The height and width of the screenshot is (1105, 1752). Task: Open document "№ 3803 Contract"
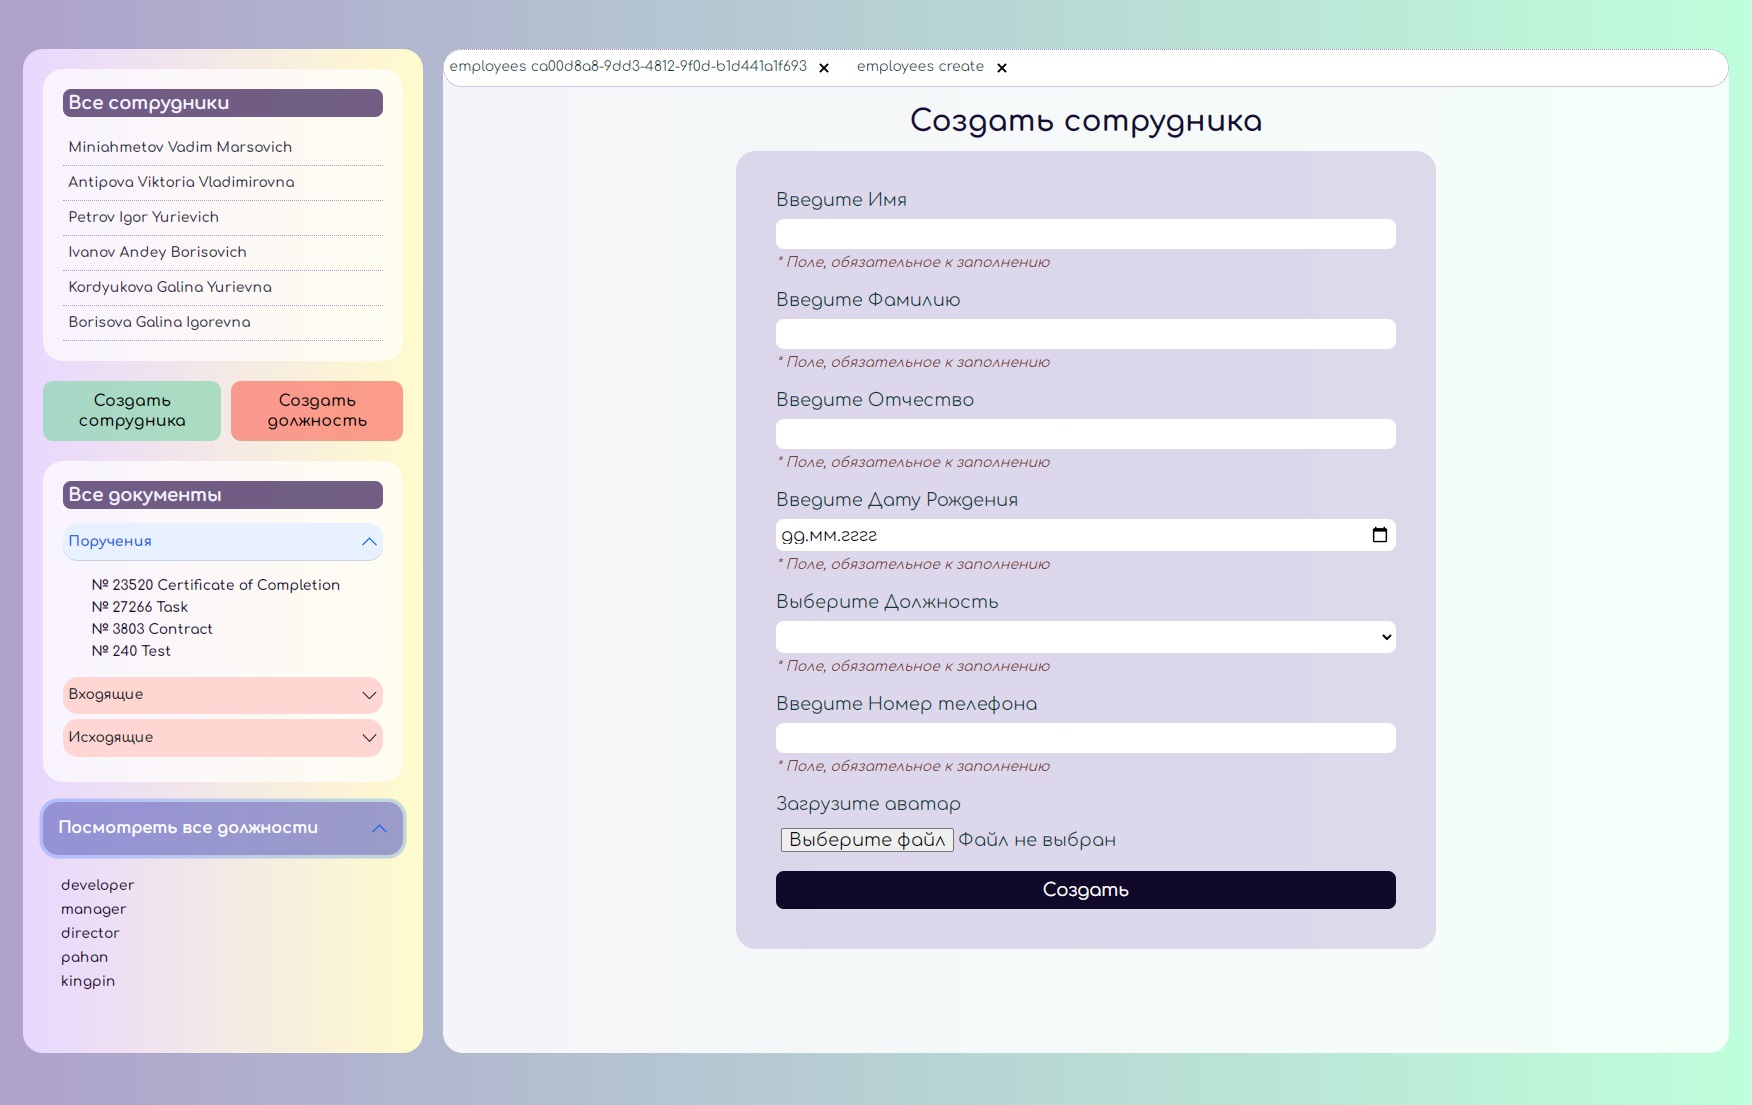pyautogui.click(x=152, y=629)
